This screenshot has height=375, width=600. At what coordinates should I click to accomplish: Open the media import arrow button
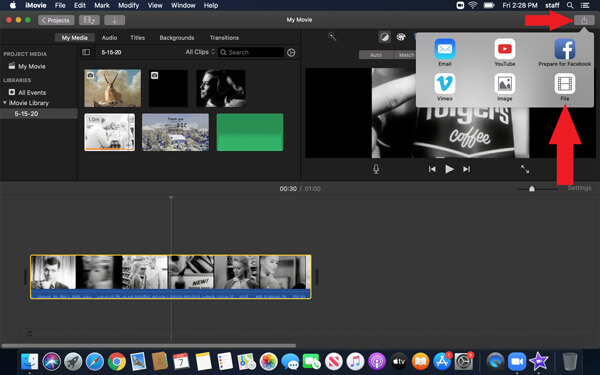point(114,20)
